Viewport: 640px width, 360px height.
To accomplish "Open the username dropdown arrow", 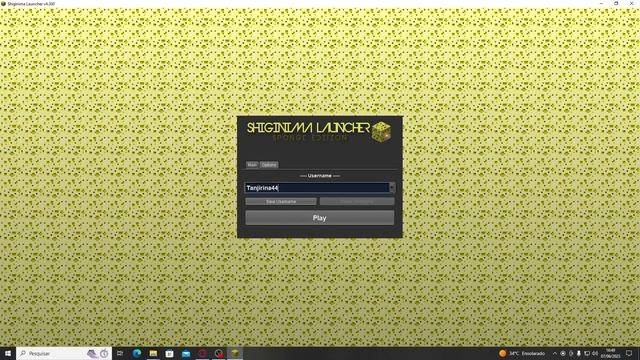I will pos(392,187).
